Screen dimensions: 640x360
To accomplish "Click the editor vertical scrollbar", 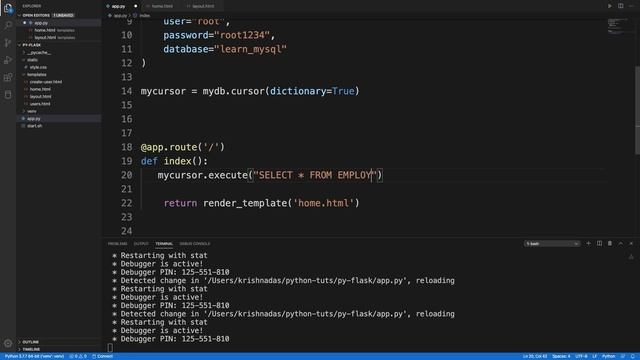I will (637, 110).
